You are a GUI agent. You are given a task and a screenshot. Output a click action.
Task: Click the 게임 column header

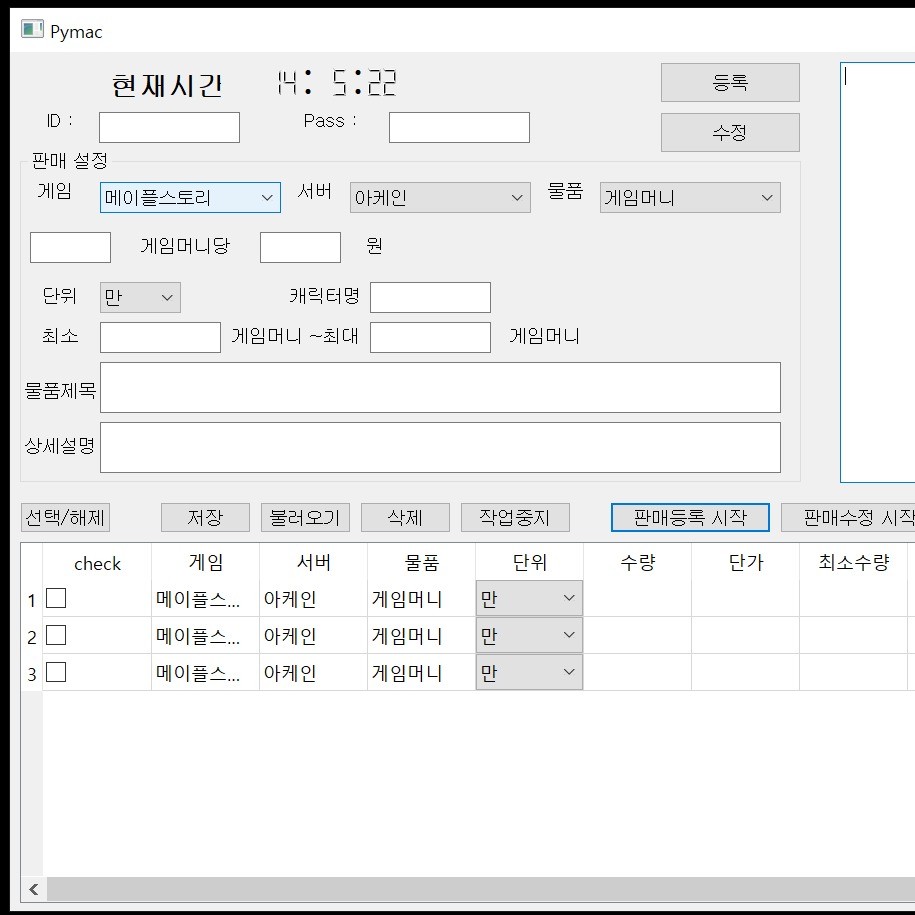click(205, 563)
